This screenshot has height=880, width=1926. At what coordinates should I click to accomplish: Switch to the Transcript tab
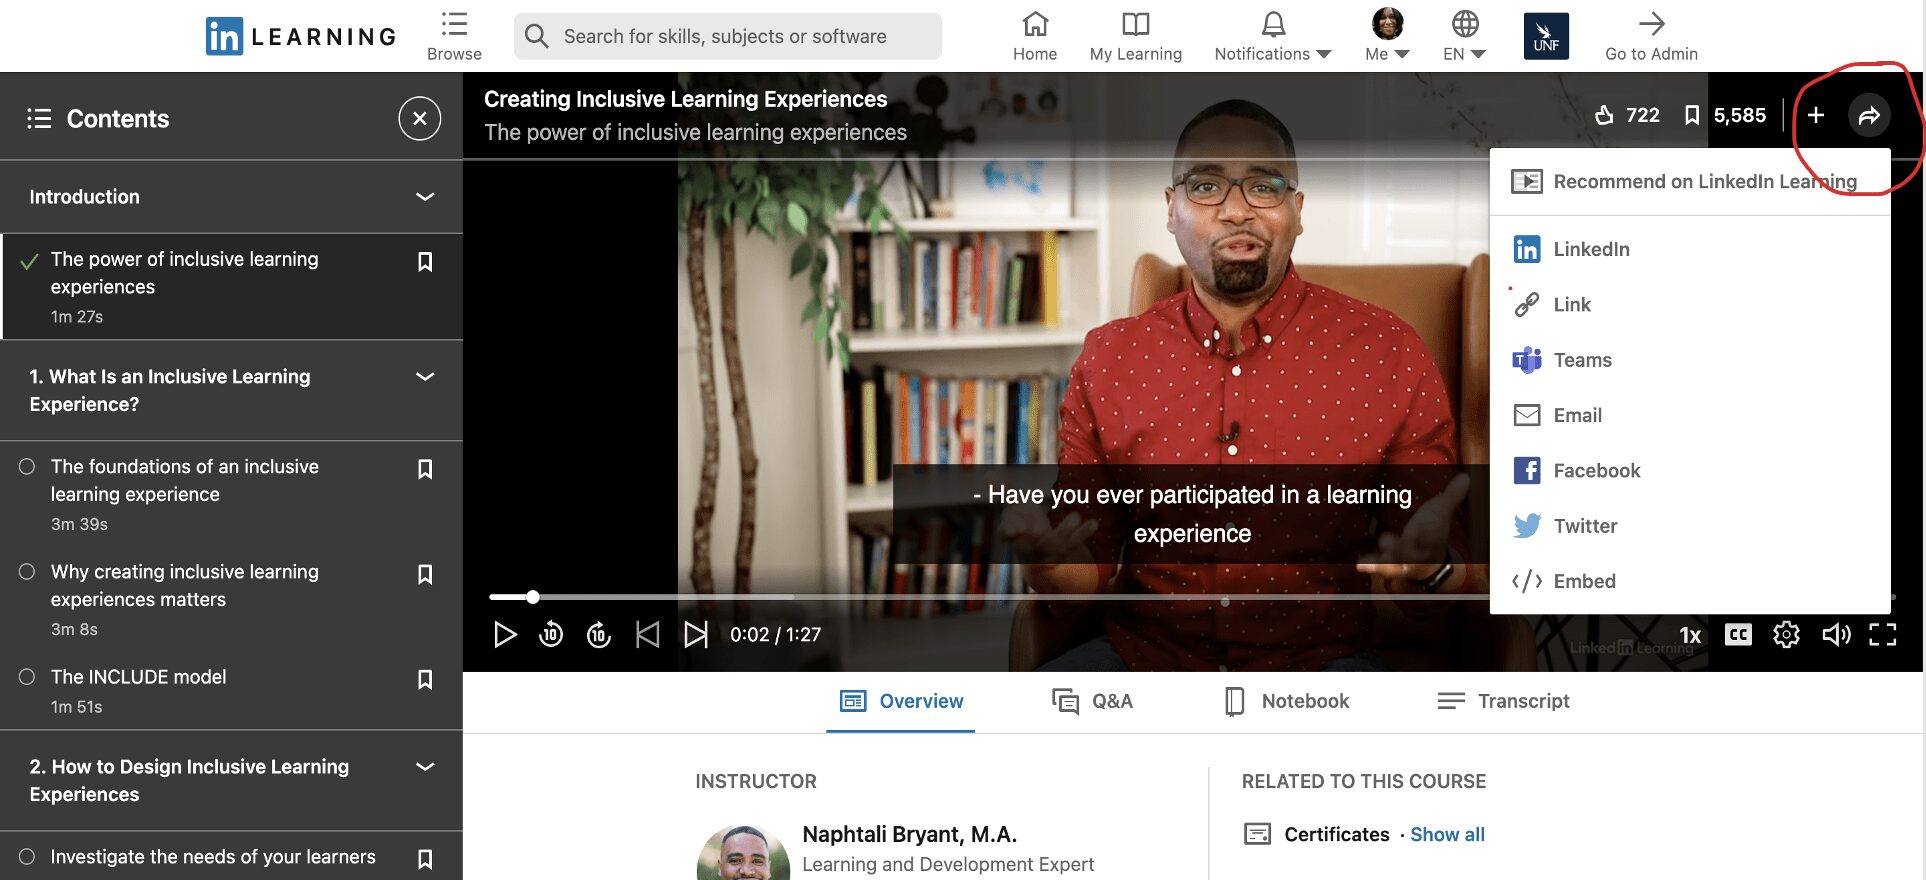point(1503,701)
